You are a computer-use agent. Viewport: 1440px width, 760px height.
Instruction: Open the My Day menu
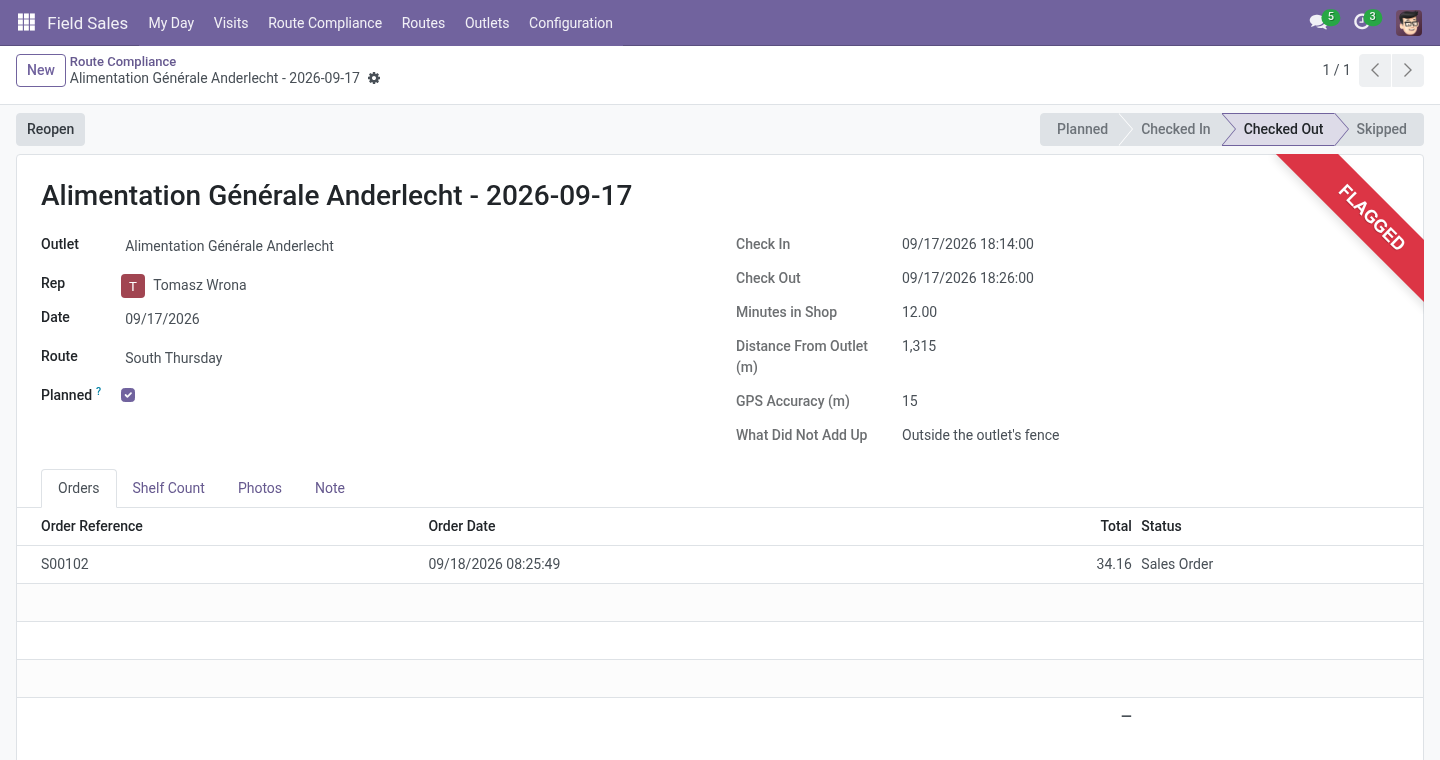171,22
